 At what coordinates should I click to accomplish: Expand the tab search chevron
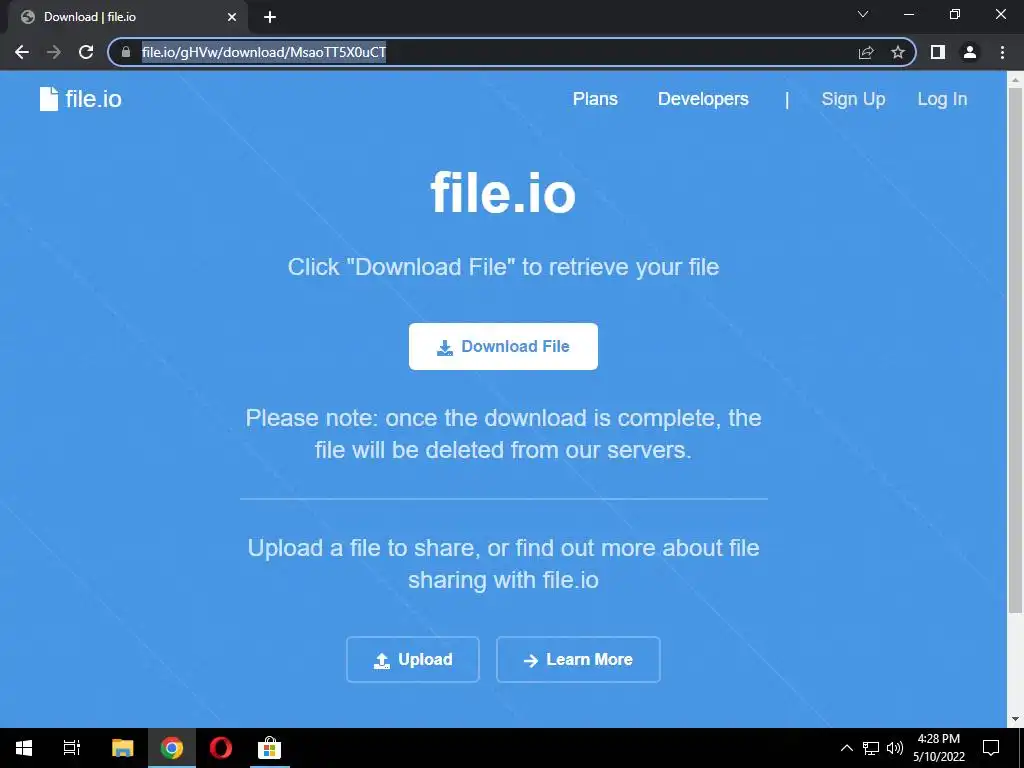pos(863,14)
